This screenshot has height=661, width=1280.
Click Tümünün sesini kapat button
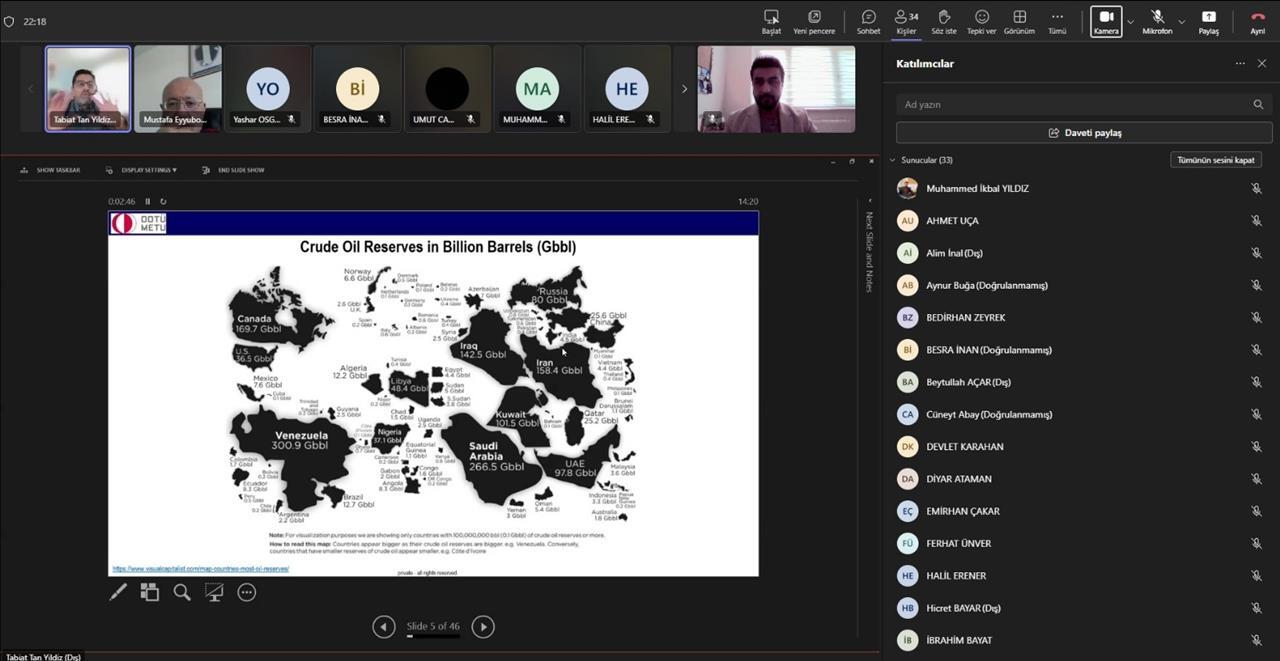pos(1215,160)
